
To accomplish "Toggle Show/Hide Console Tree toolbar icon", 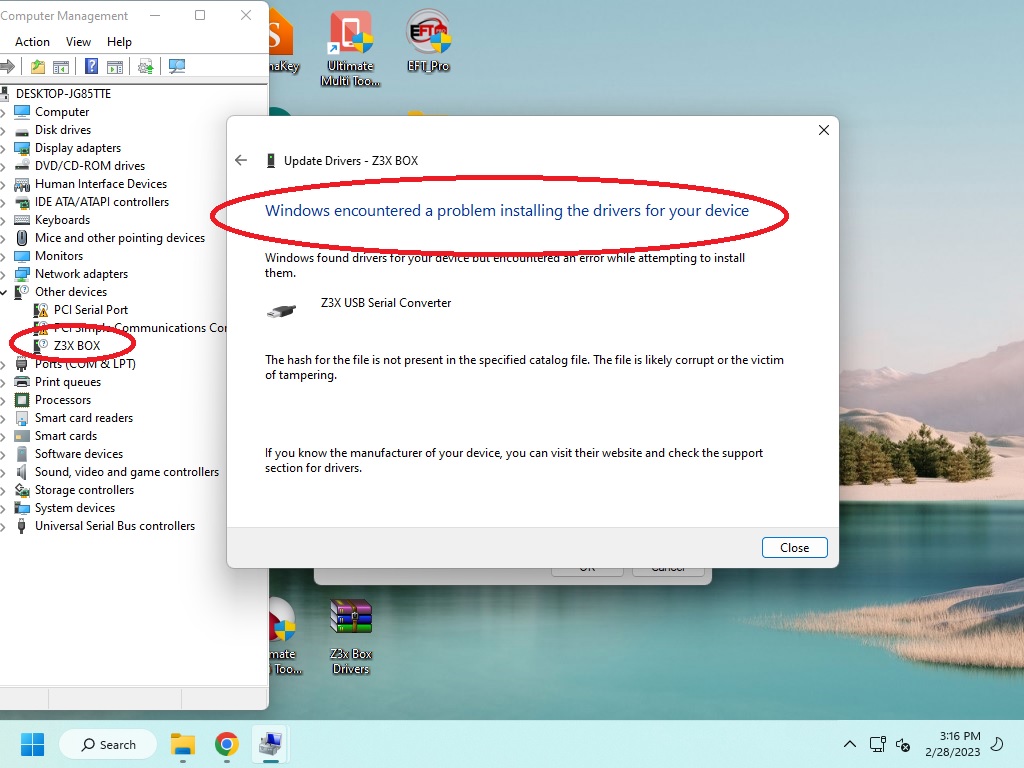I will 61,66.
